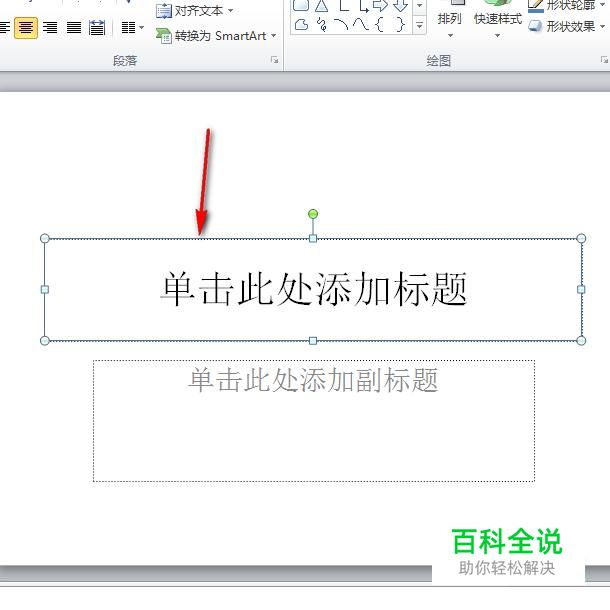The height and width of the screenshot is (610, 610).
Task: Apply left text alignment
Action: [x=5, y=28]
